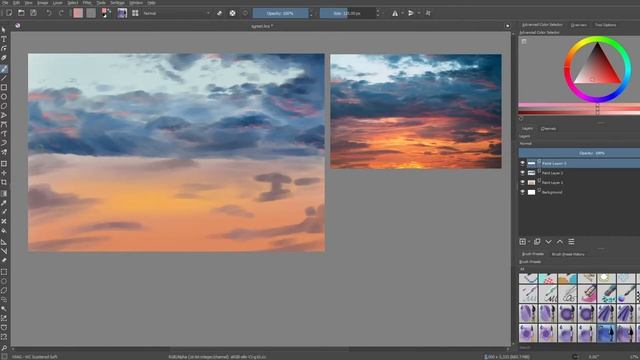Viewport: 640px width, 360px height.
Task: Switch to the Channels tab
Action: [548, 129]
